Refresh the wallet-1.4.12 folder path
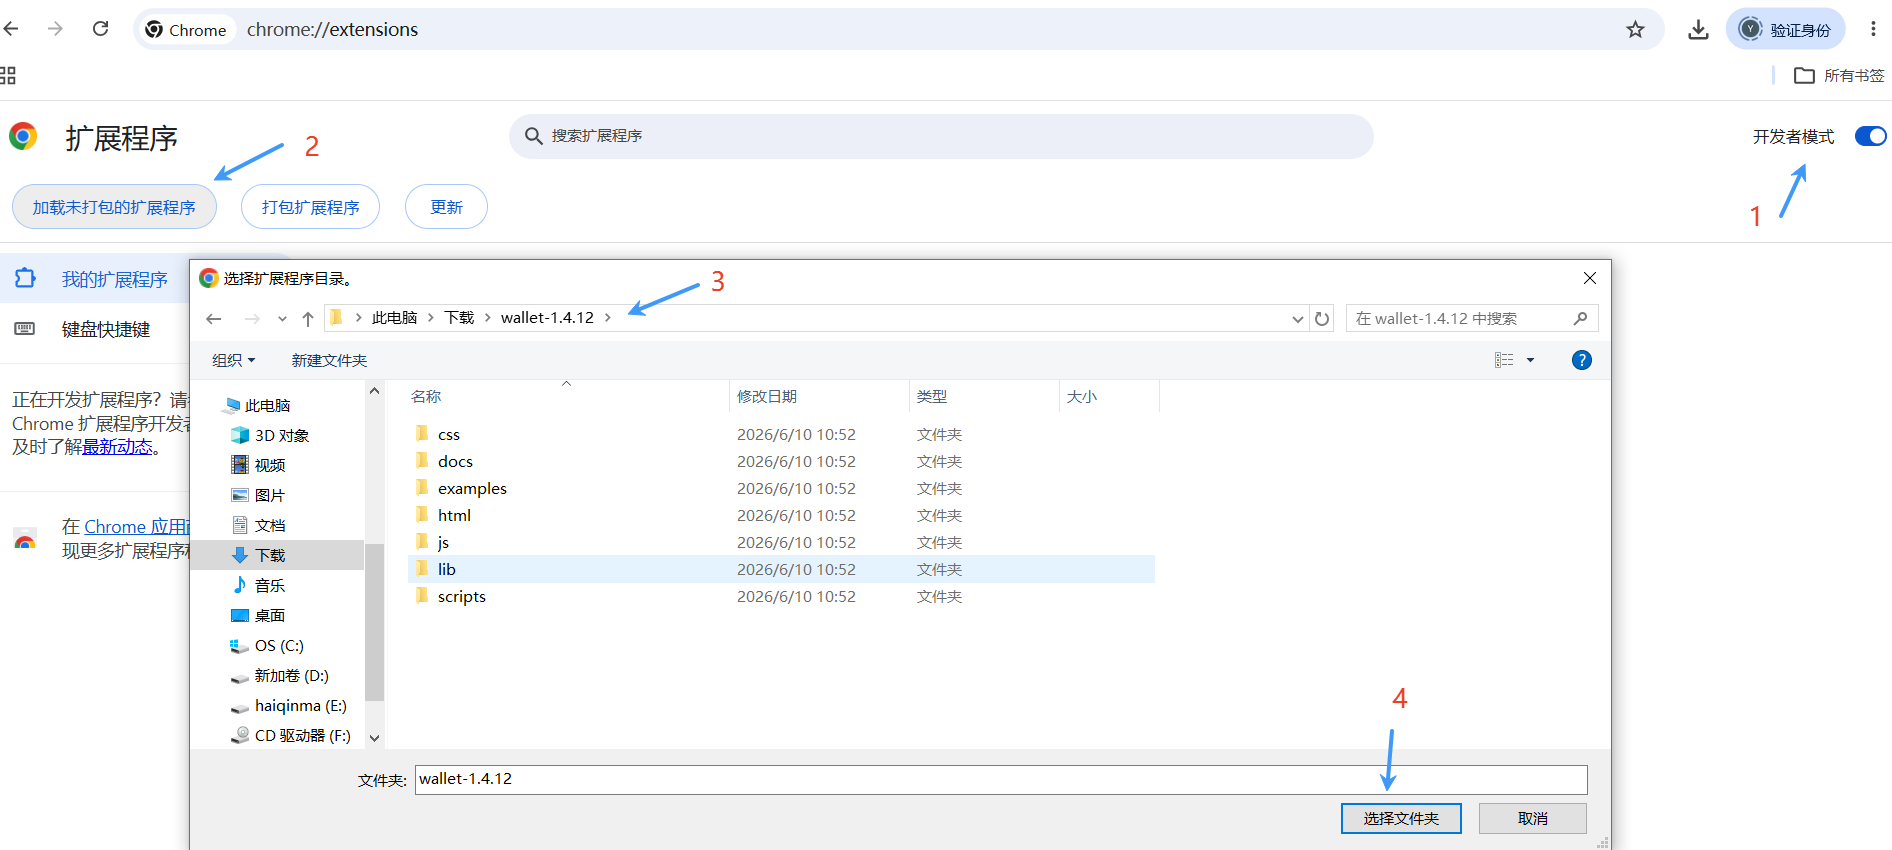The height and width of the screenshot is (850, 1892). click(x=1322, y=319)
